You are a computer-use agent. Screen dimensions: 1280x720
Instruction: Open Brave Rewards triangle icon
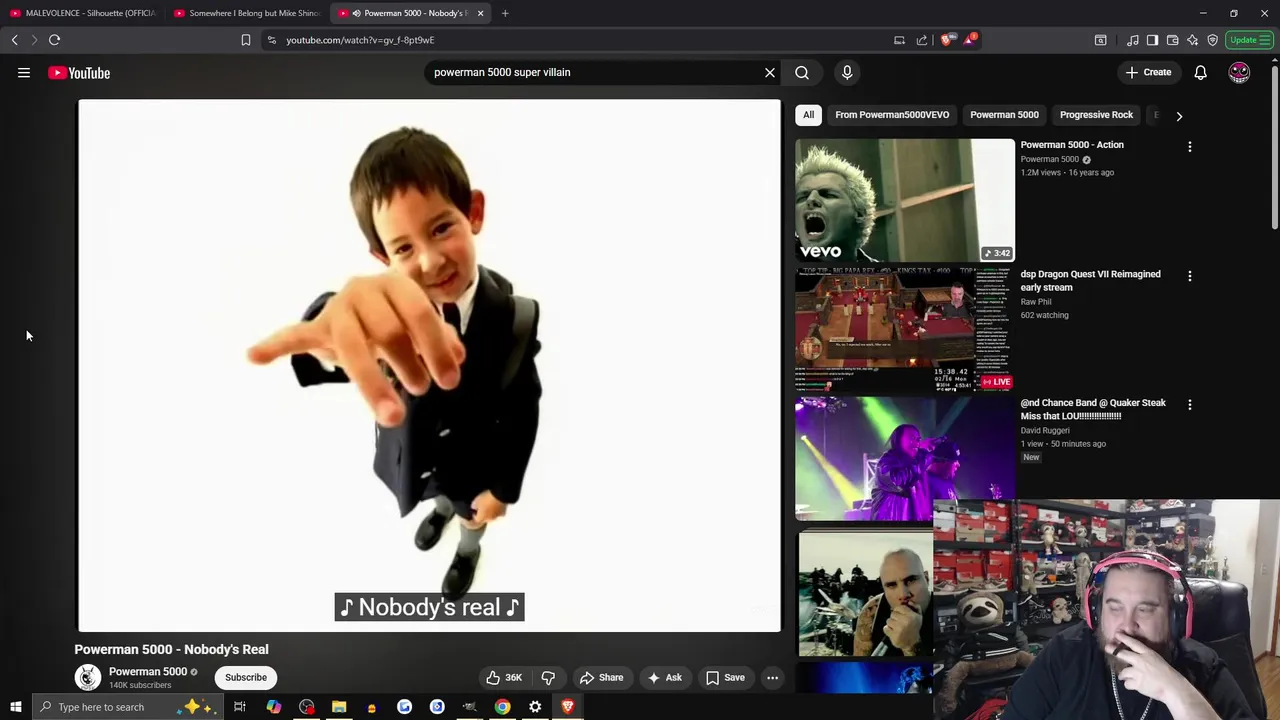pyautogui.click(x=969, y=39)
